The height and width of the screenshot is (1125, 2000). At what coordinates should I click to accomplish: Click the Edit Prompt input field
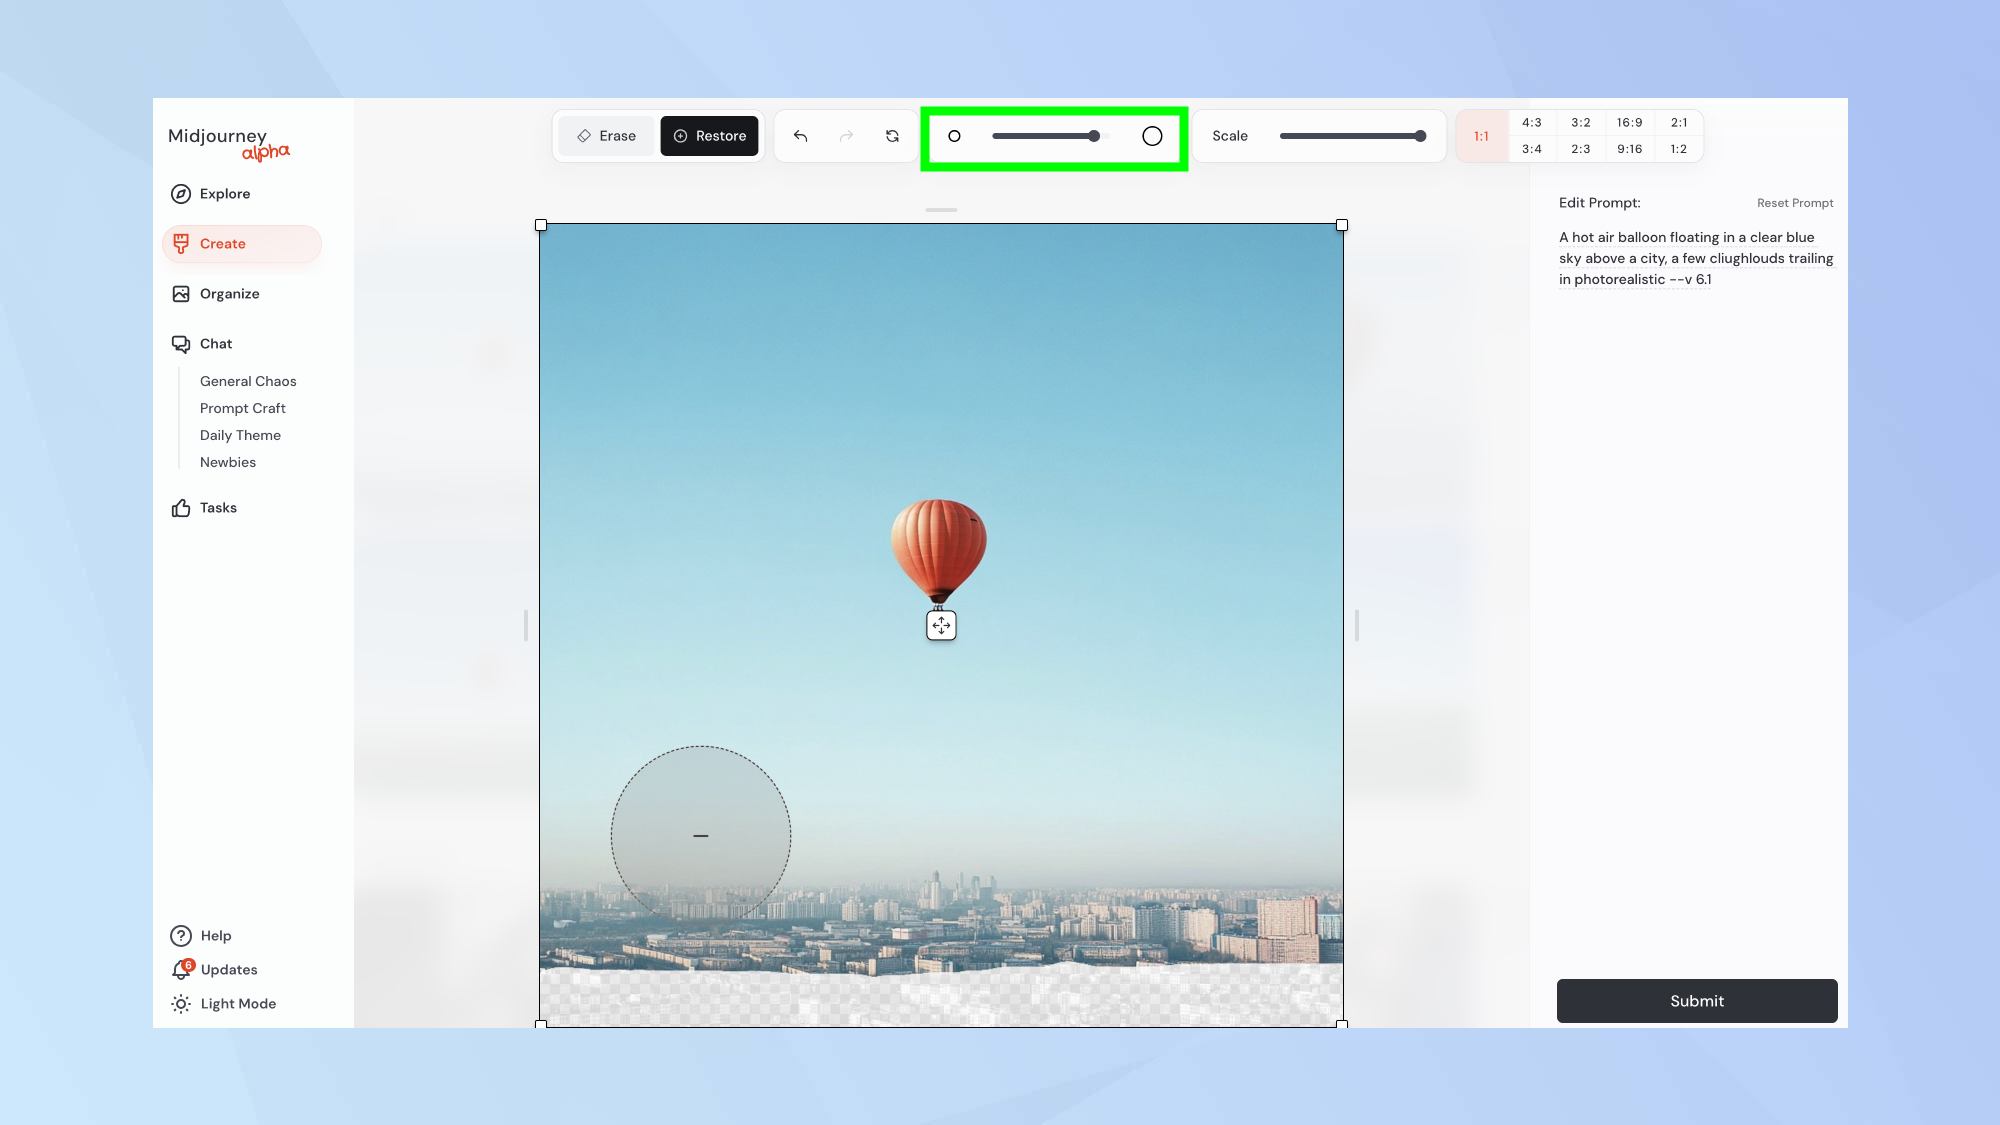pos(1695,258)
